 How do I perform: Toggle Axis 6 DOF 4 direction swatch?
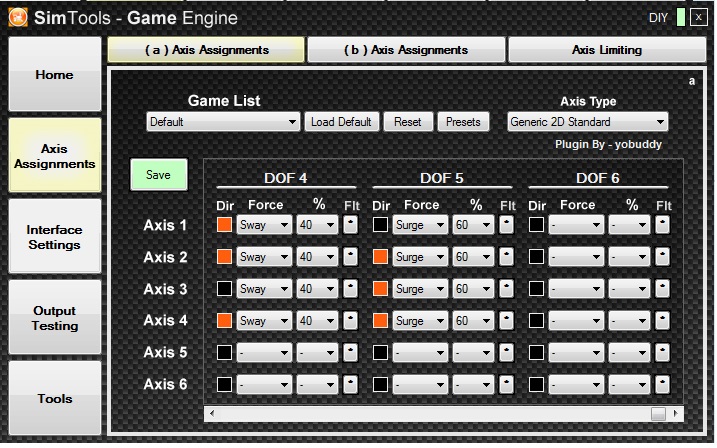[224, 384]
